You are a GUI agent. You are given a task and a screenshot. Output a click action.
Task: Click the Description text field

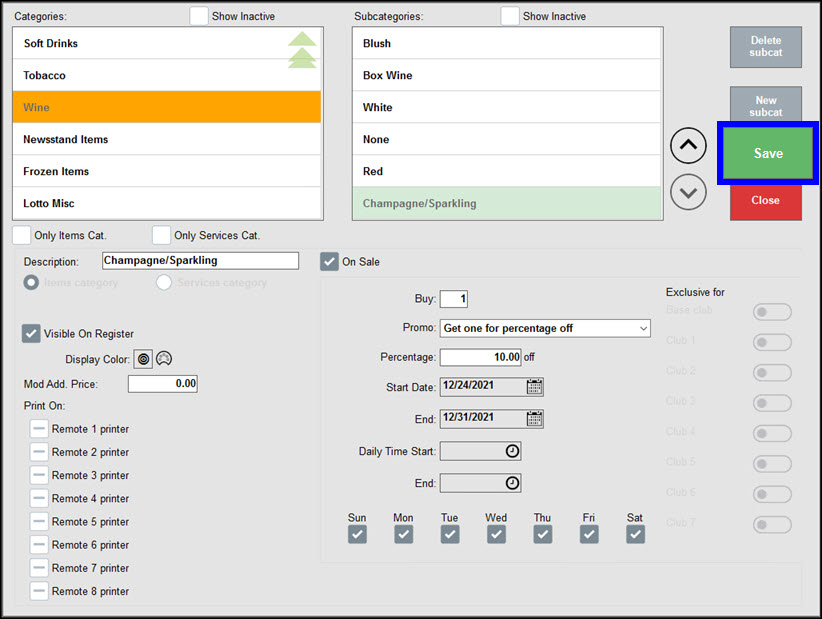point(200,260)
